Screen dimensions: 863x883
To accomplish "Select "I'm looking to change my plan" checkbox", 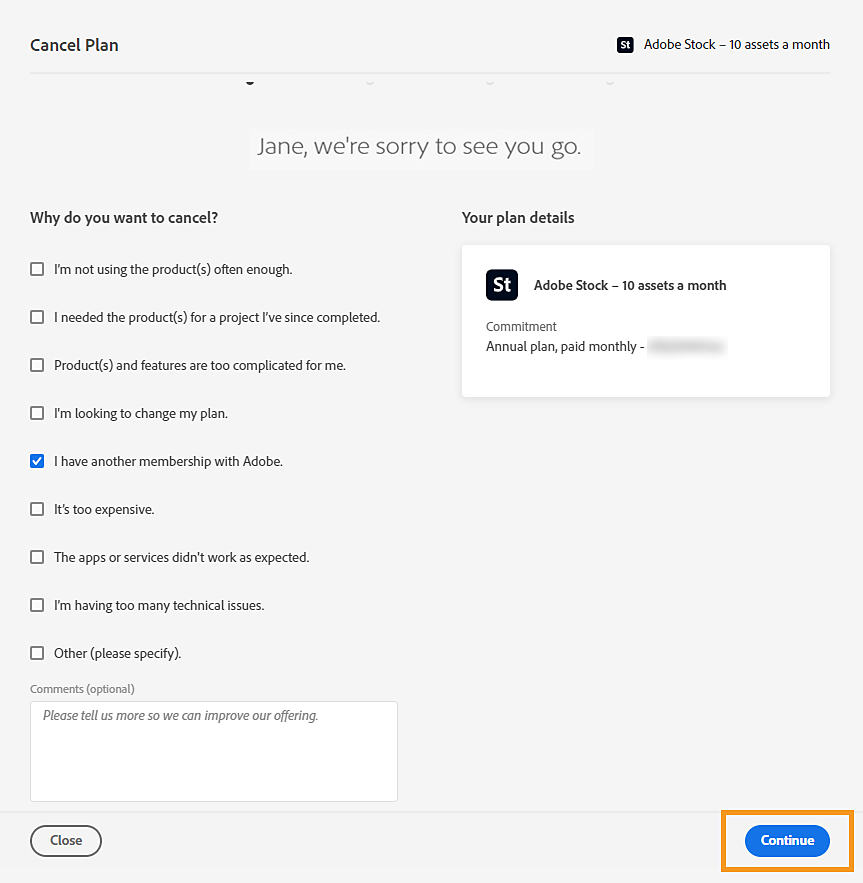I will pos(37,413).
